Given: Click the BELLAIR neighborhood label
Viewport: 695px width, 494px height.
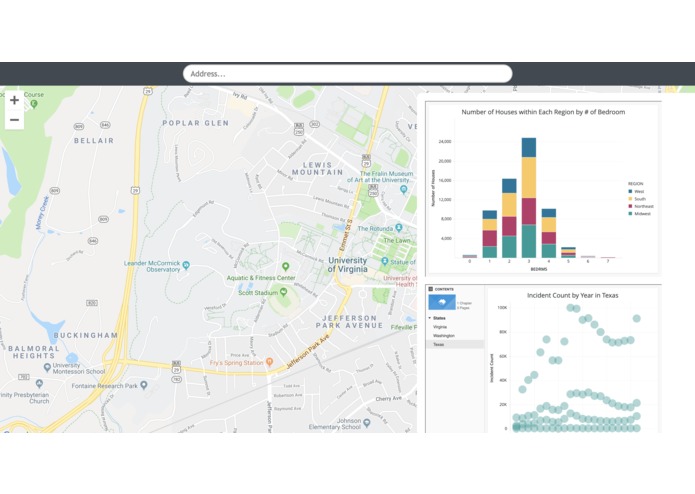Looking at the screenshot, I should [94, 140].
